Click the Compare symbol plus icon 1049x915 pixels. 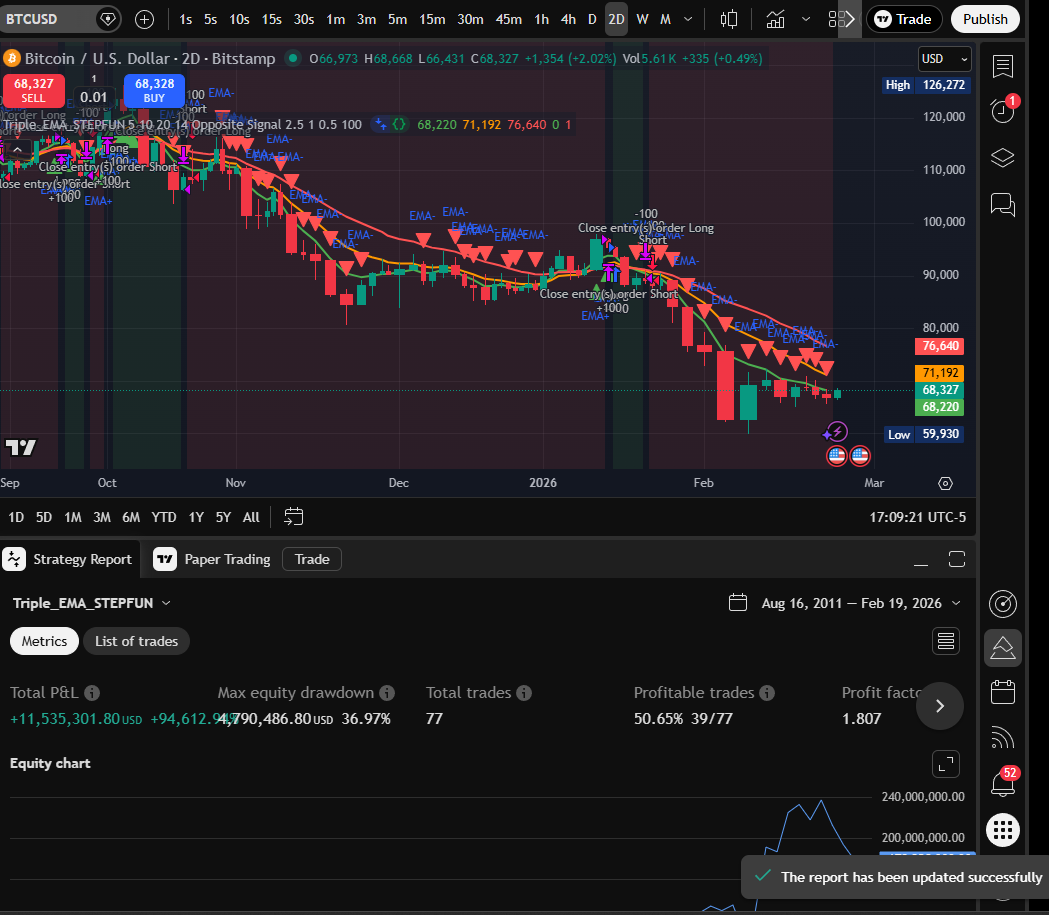tap(144, 19)
